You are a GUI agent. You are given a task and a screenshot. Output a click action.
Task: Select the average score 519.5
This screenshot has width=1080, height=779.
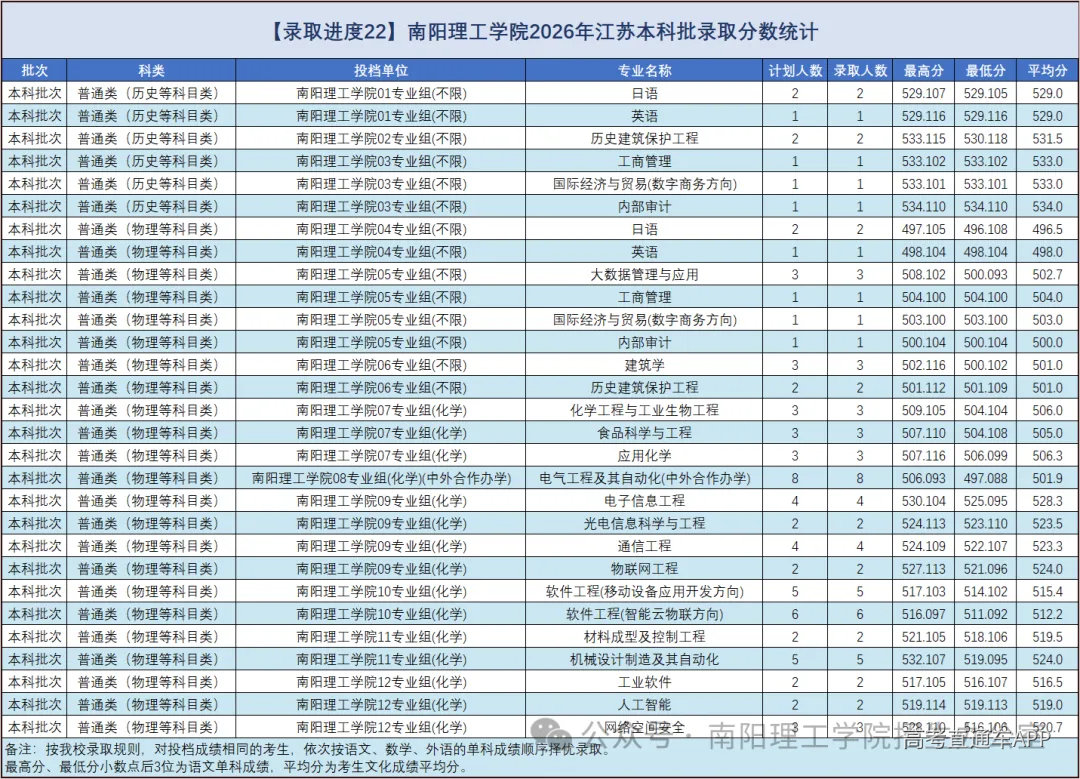click(x=1048, y=636)
